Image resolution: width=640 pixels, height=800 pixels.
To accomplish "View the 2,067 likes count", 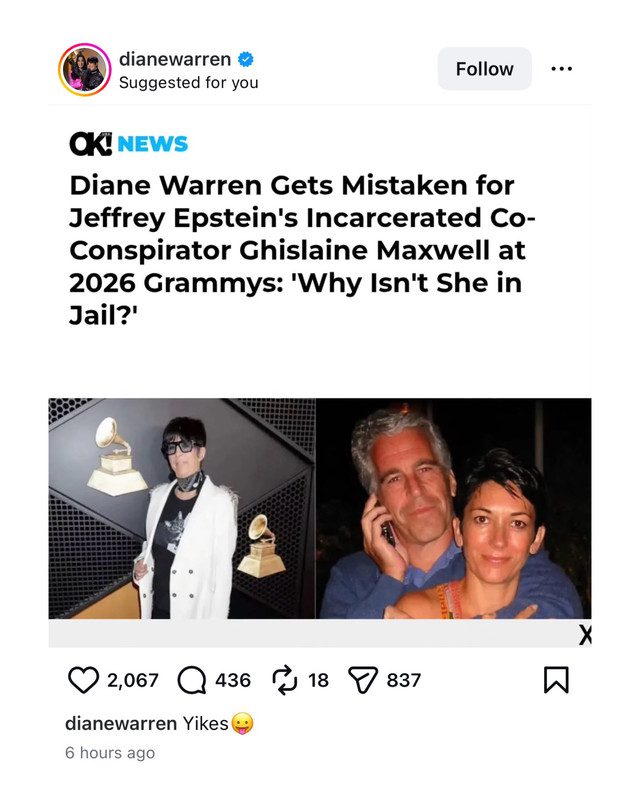I will click(x=133, y=680).
